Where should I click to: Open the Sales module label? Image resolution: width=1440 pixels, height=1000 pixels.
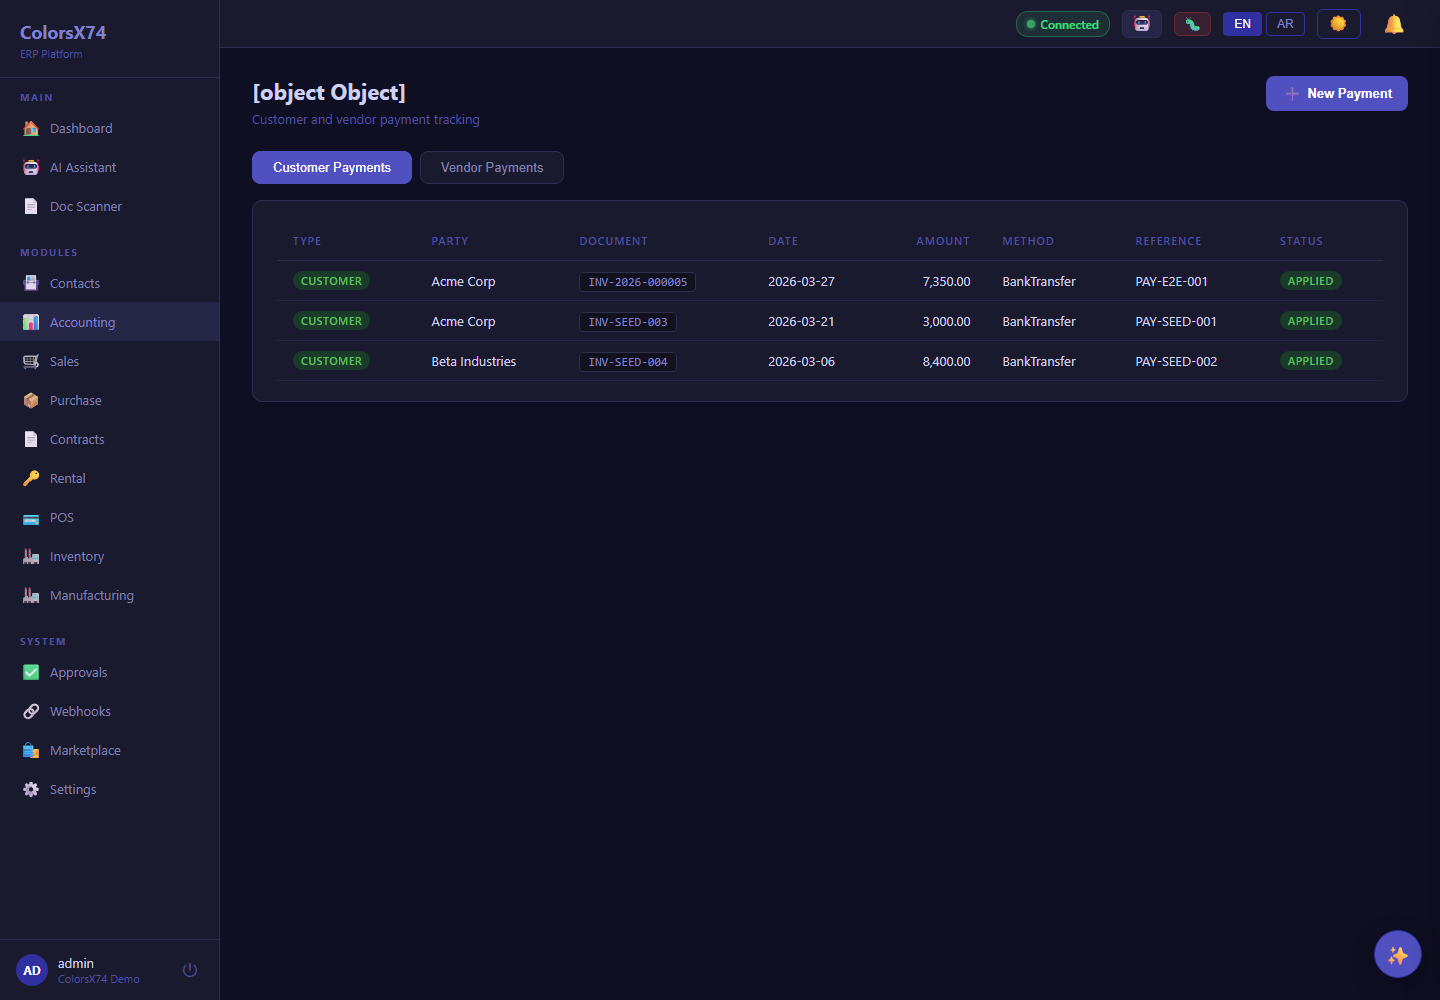pyautogui.click(x=64, y=361)
